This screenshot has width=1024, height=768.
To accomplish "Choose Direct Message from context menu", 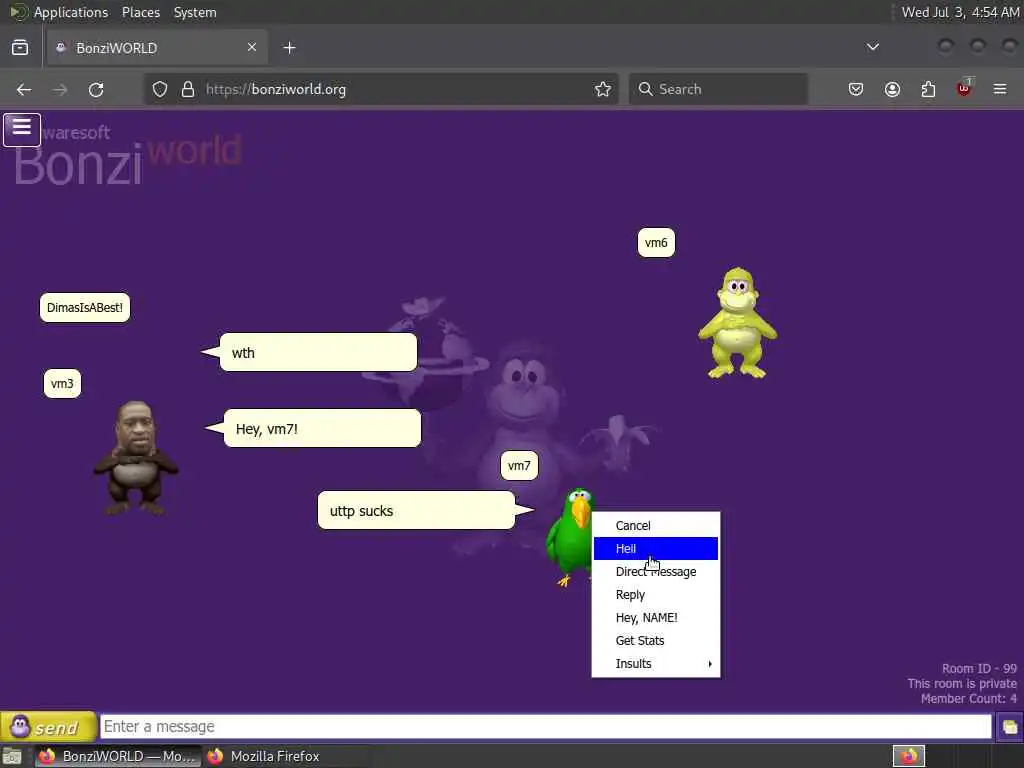I will 656,571.
